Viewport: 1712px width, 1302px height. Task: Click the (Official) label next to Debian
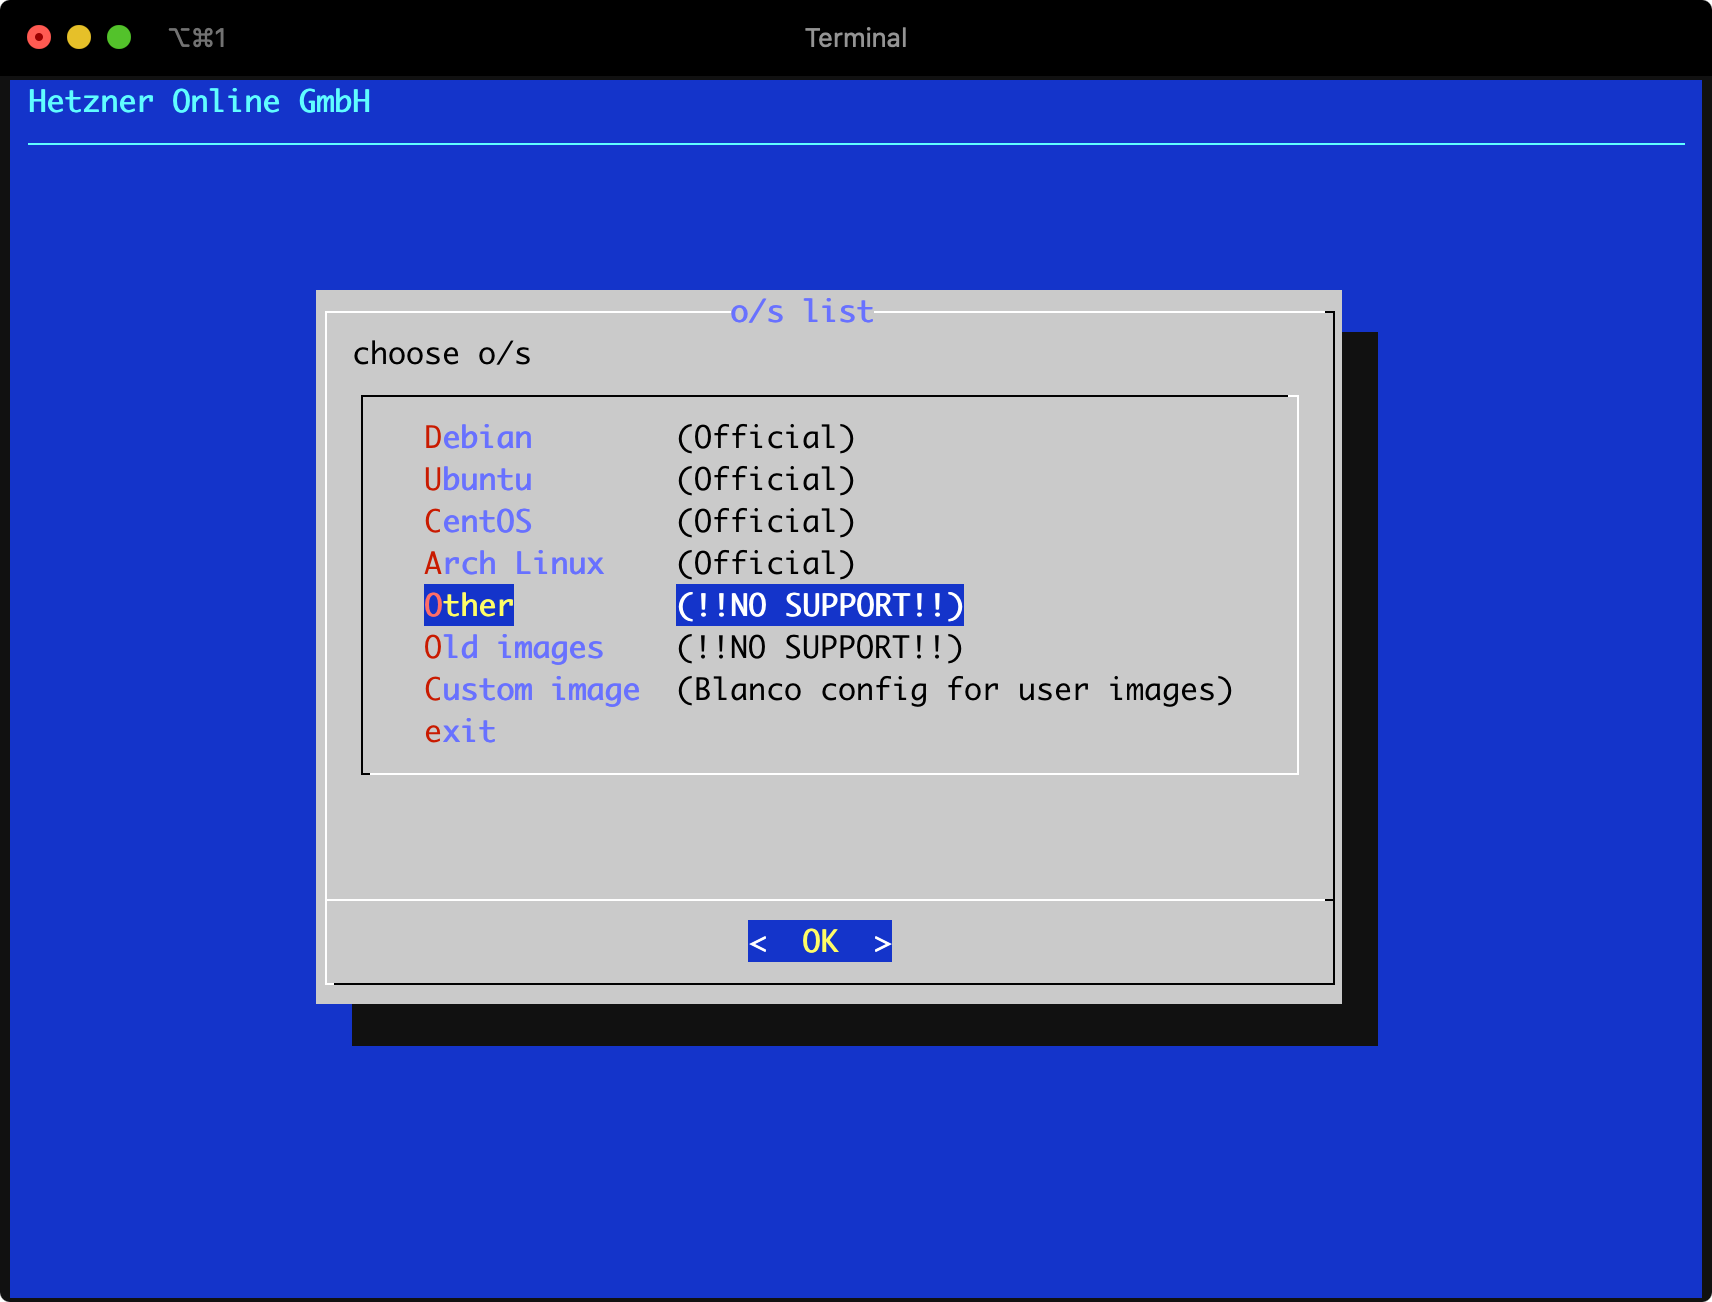pos(766,437)
